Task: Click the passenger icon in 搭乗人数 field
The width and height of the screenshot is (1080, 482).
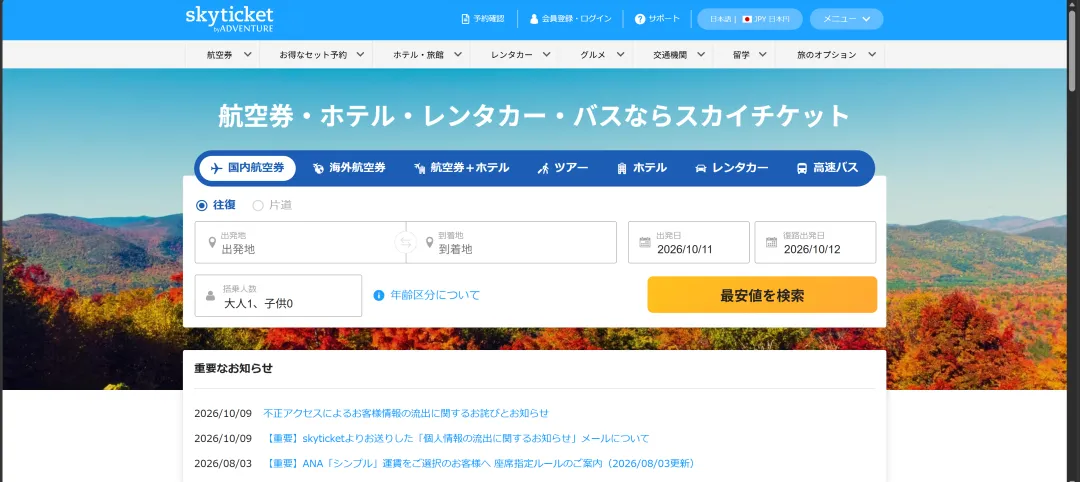Action: [x=211, y=296]
